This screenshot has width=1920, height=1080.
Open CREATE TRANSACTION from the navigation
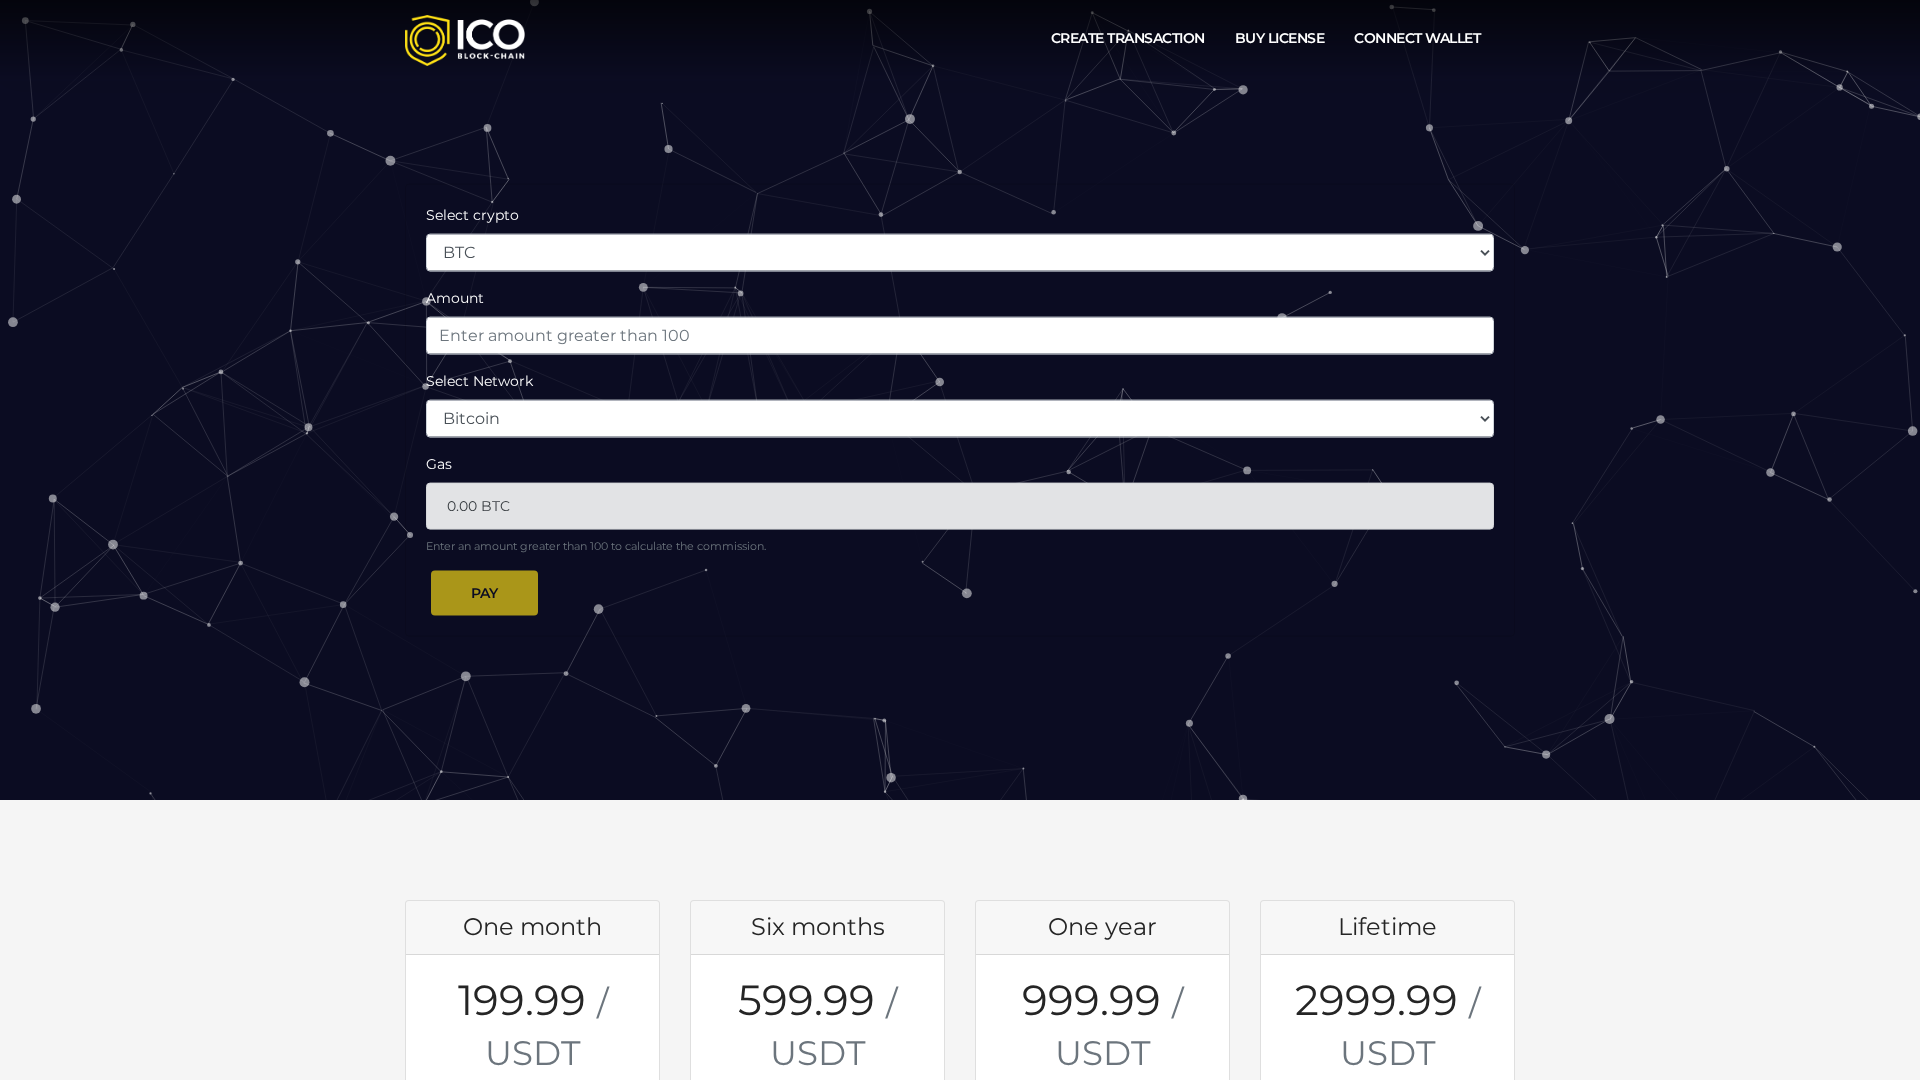tap(1127, 38)
